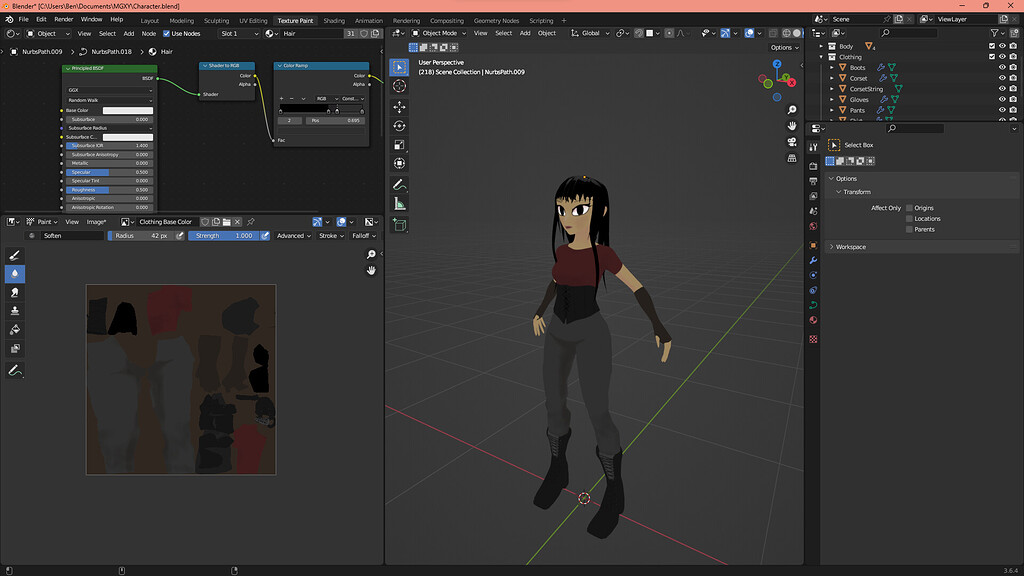Open the Object Mode dropdown
Screen dimensions: 1024x576
point(437,33)
